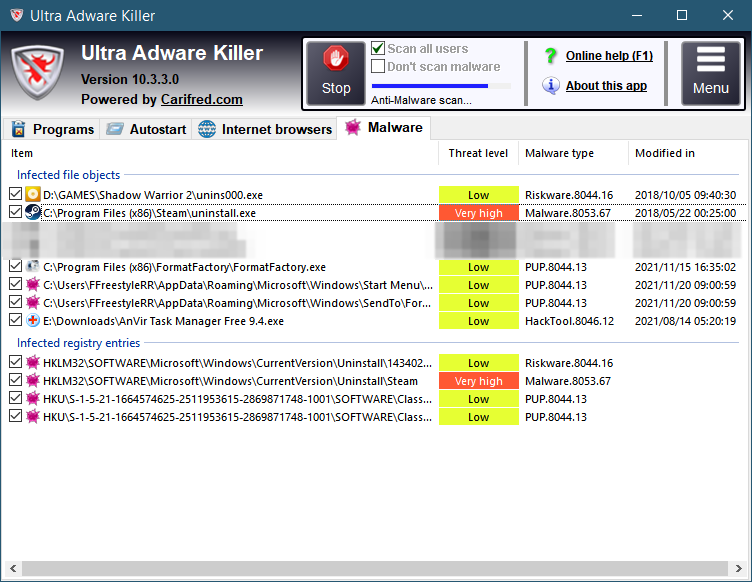Uncheck the Shadow Warrior 2 unins000.exe item
The image size is (752, 582).
15,194
